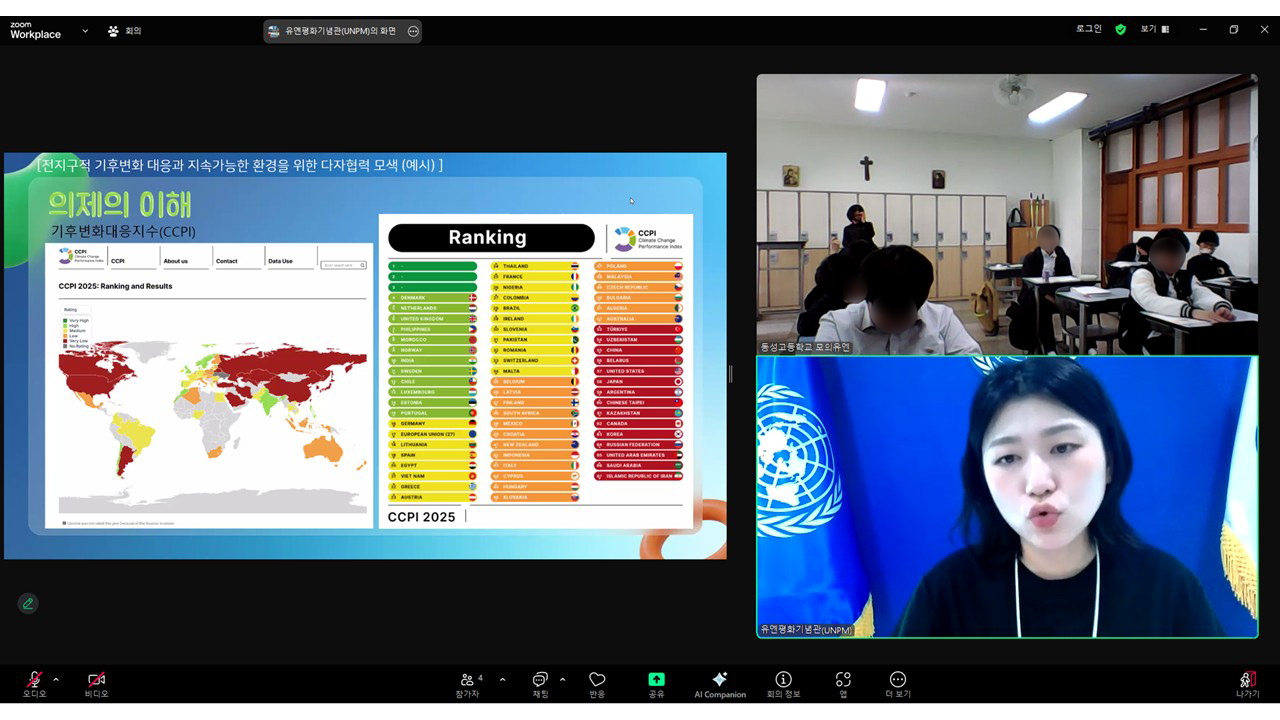Unmute the microphone with 오디오 button
1280x720 pixels.
pyautogui.click(x=34, y=681)
